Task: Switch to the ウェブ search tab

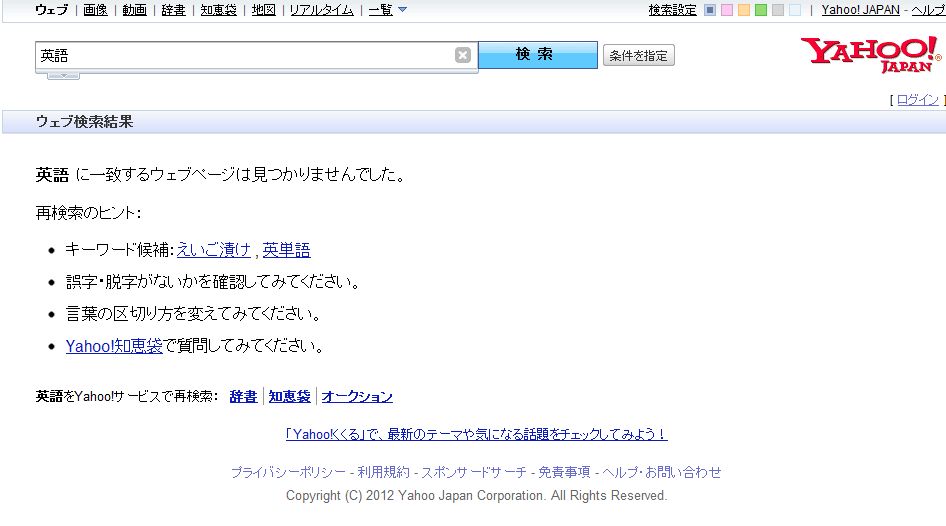Action: 52,10
